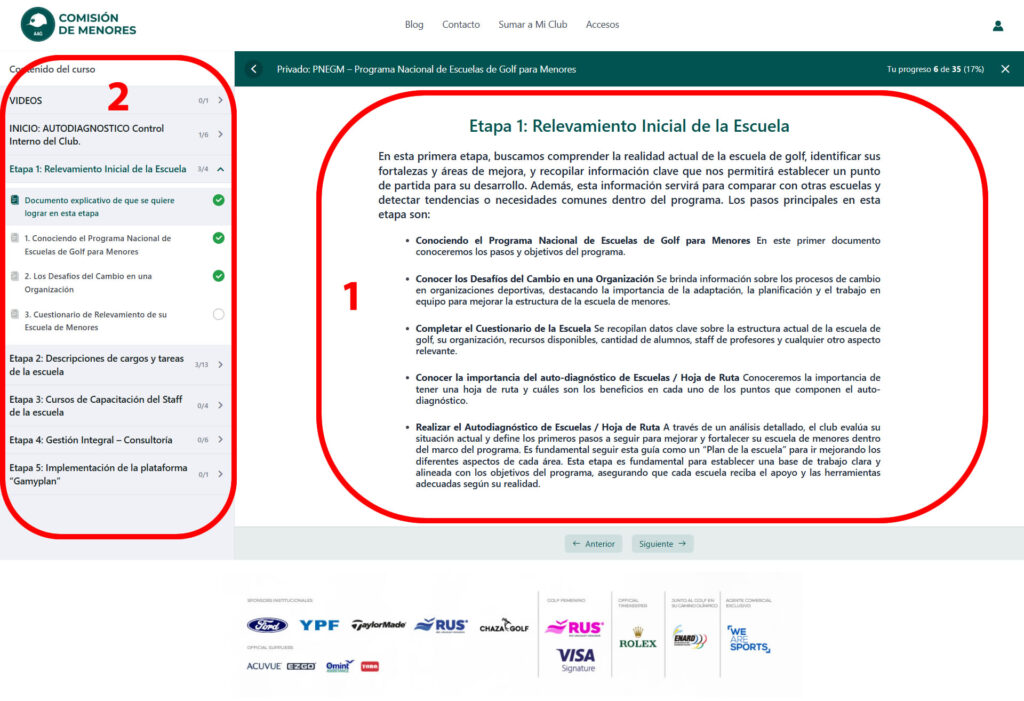This screenshot has height=701, width=1024.
Task: Click the Omint supplier logo
Action: (x=340, y=666)
